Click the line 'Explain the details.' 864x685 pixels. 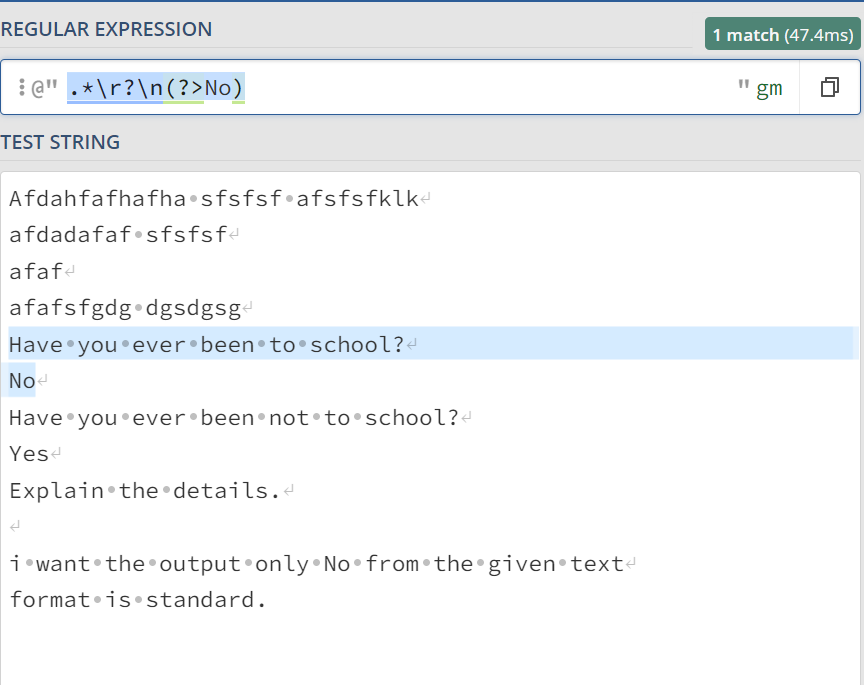[144, 491]
